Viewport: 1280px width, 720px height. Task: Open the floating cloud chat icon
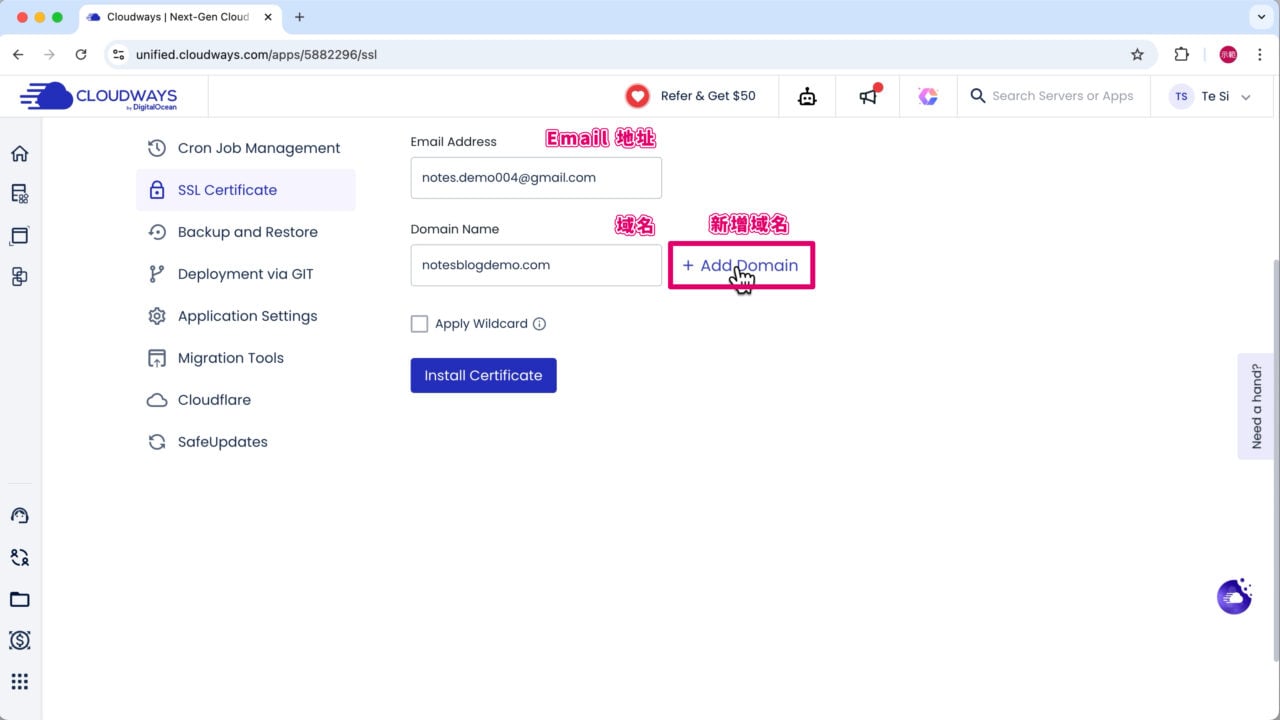(1234, 596)
